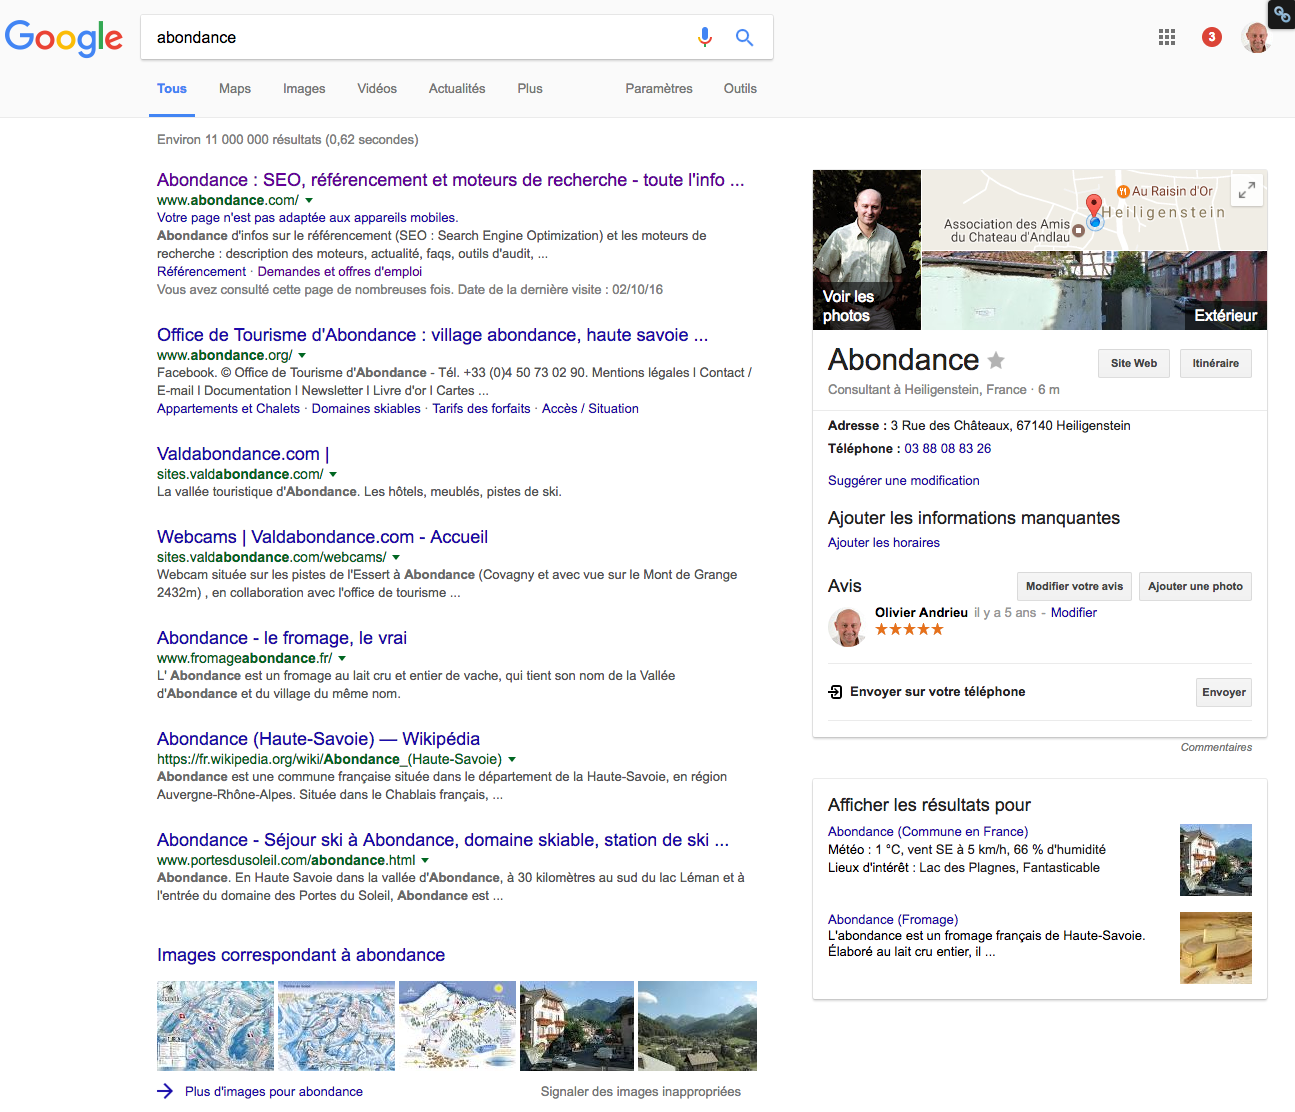The height and width of the screenshot is (1112, 1295).
Task: Switch to the Maps tab
Action: click(235, 88)
